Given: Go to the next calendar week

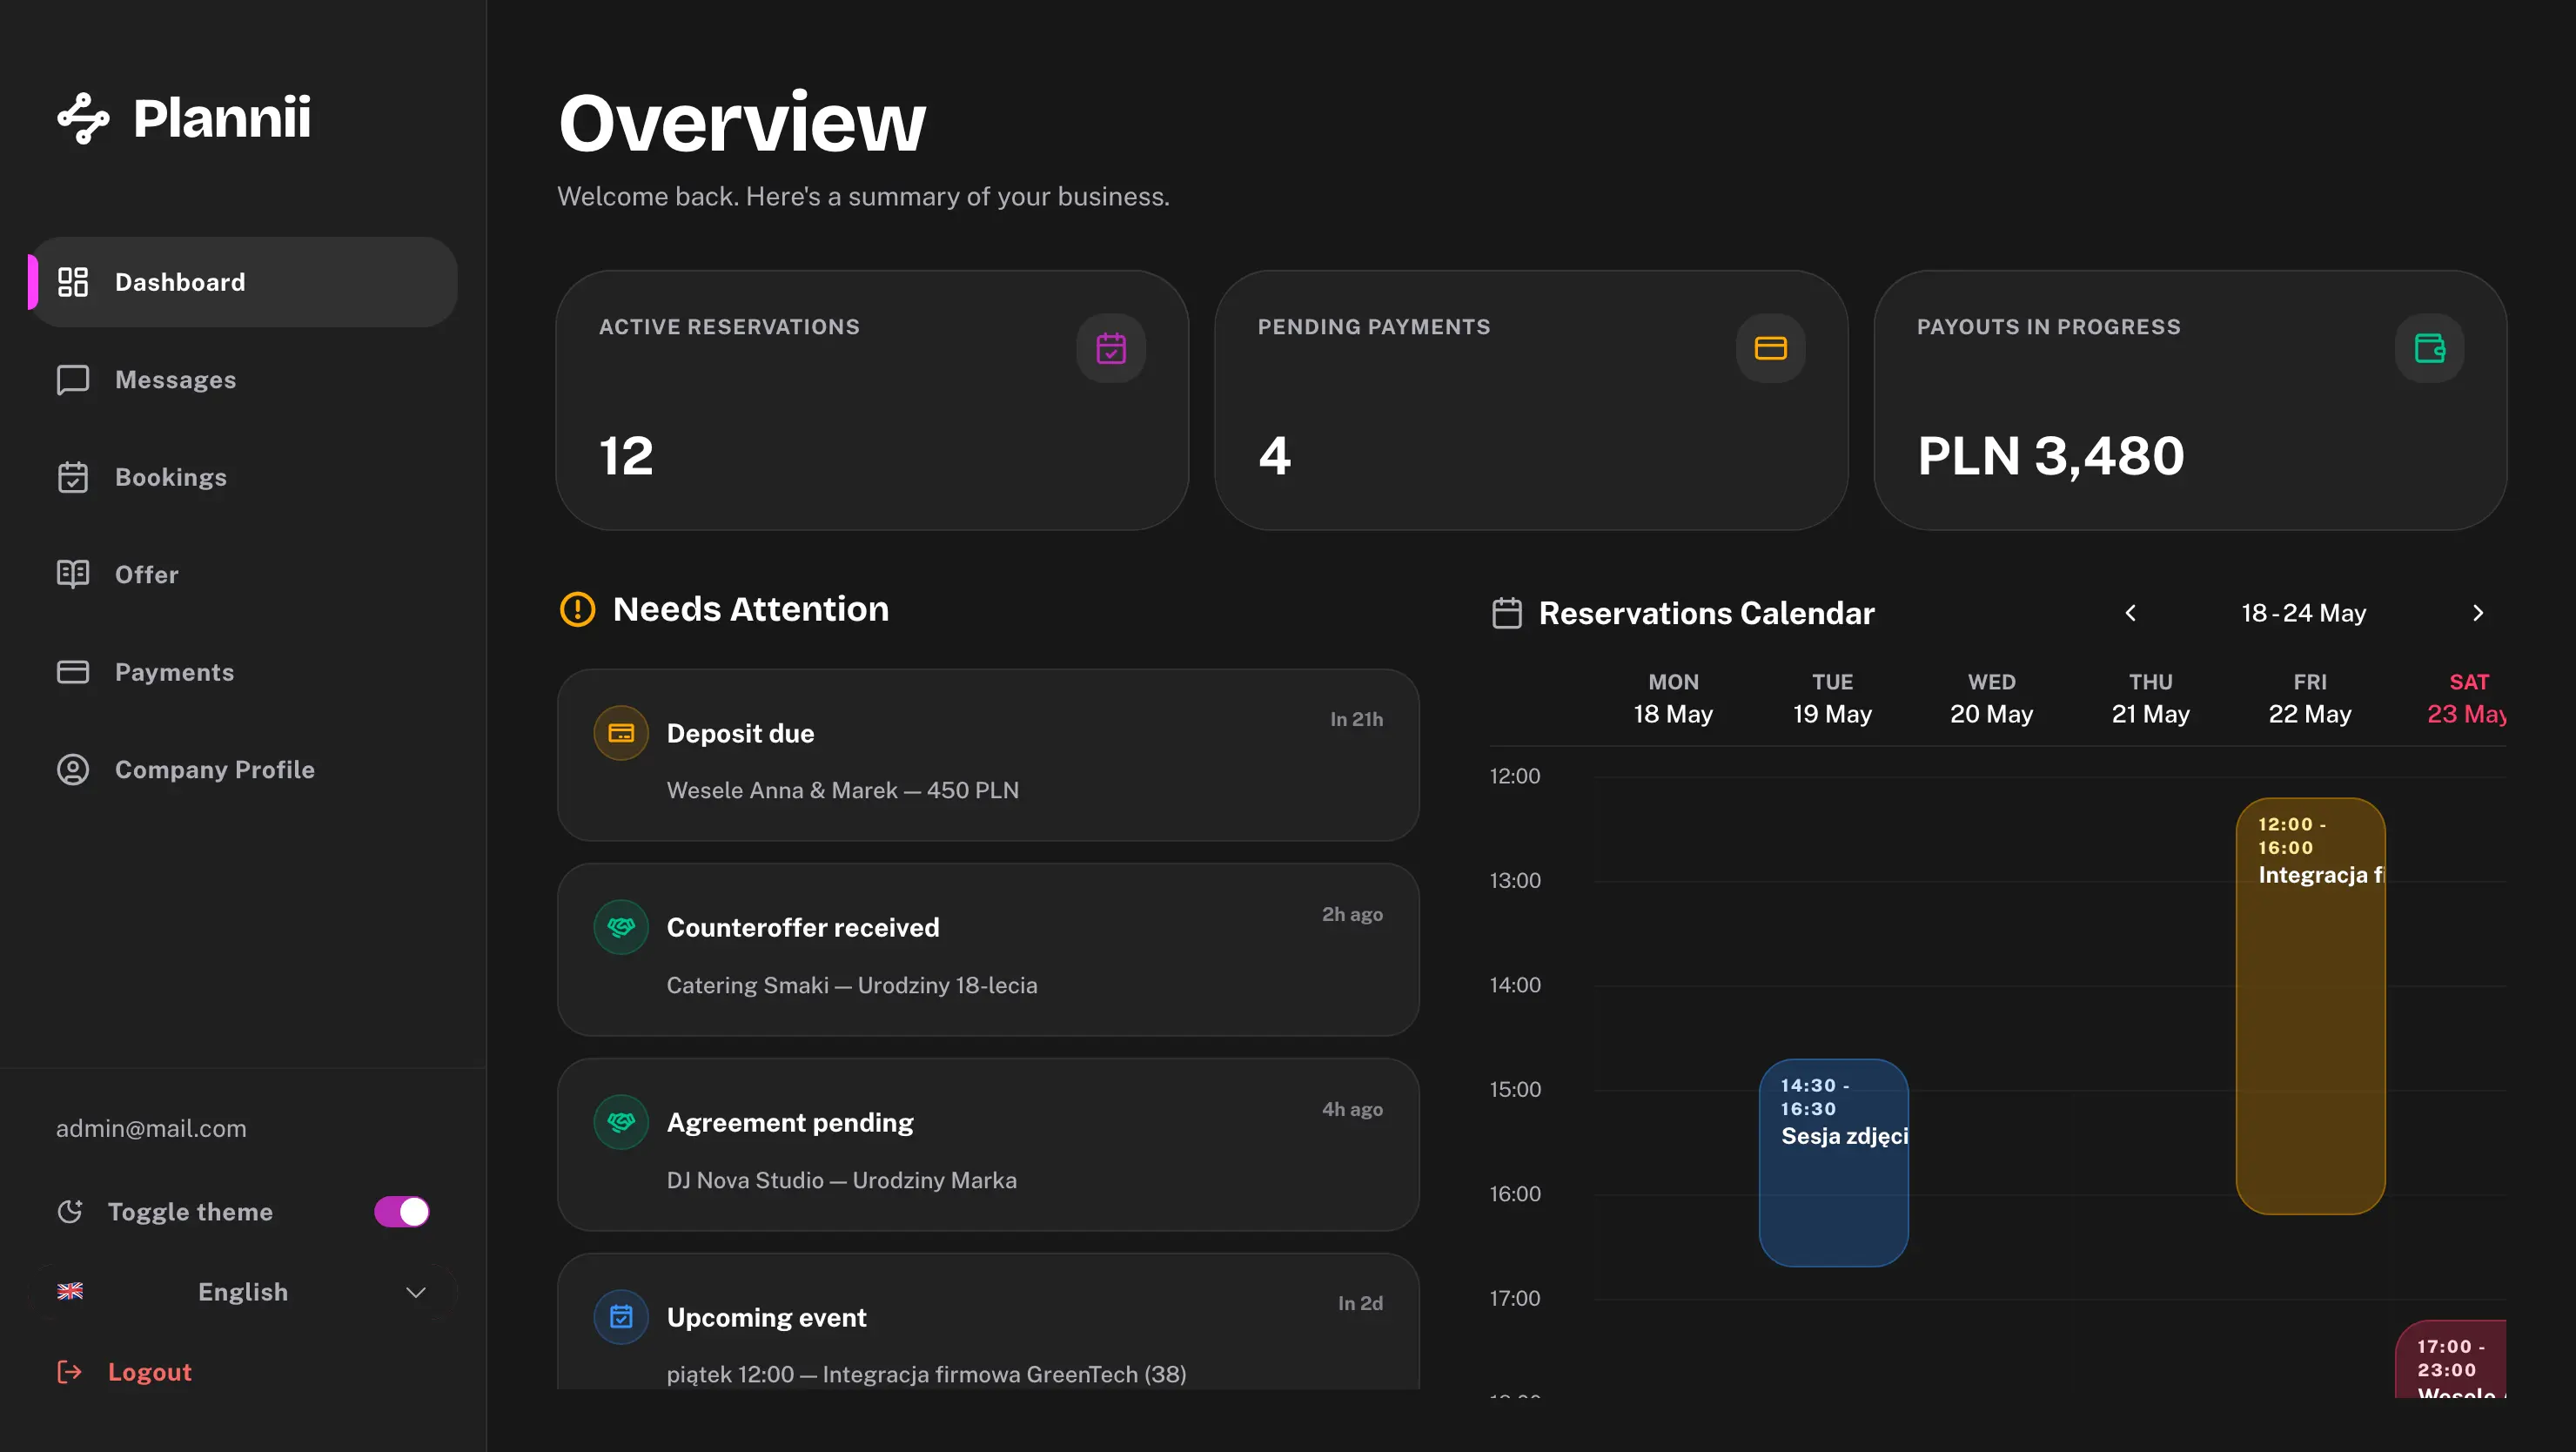Looking at the screenshot, I should [2478, 613].
